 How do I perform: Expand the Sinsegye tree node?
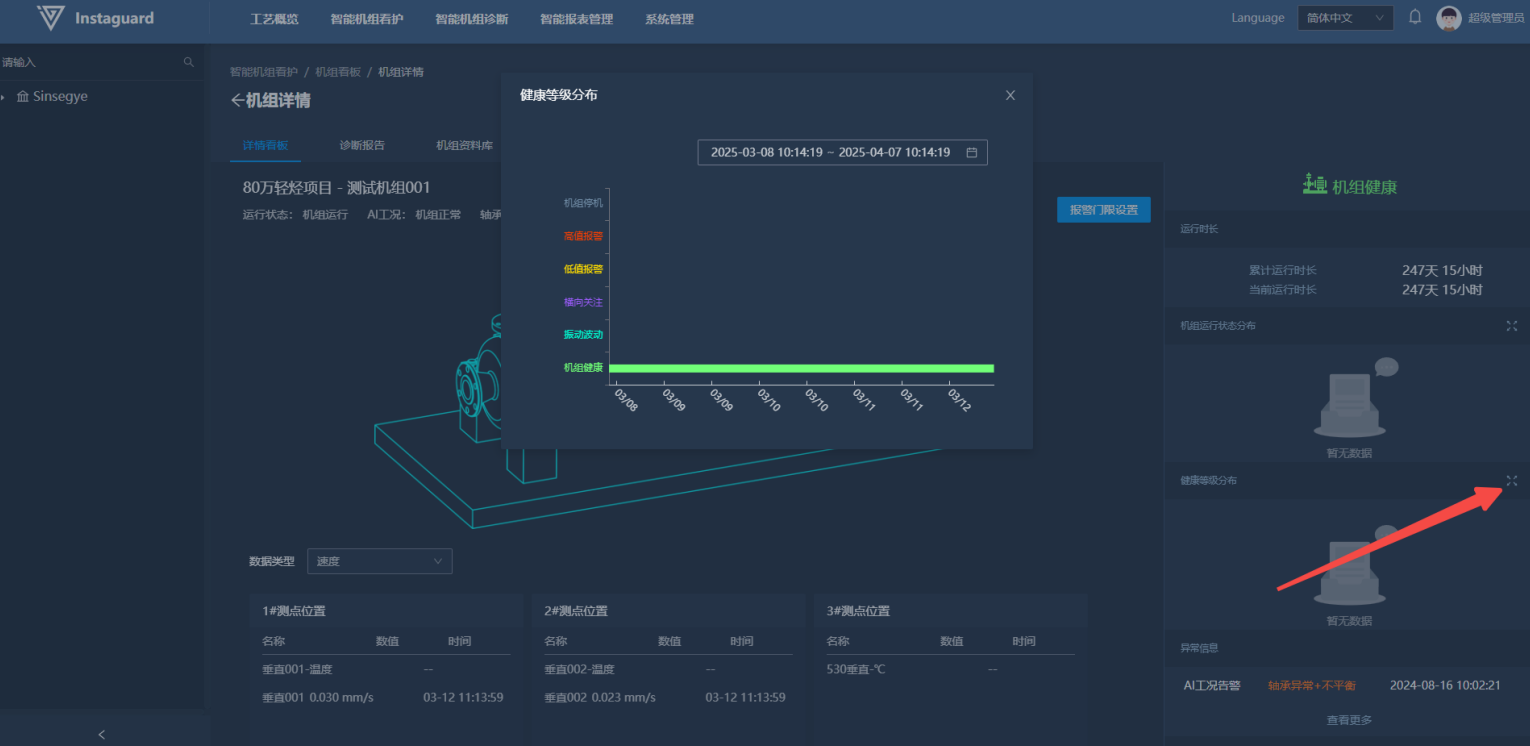pos(4,97)
